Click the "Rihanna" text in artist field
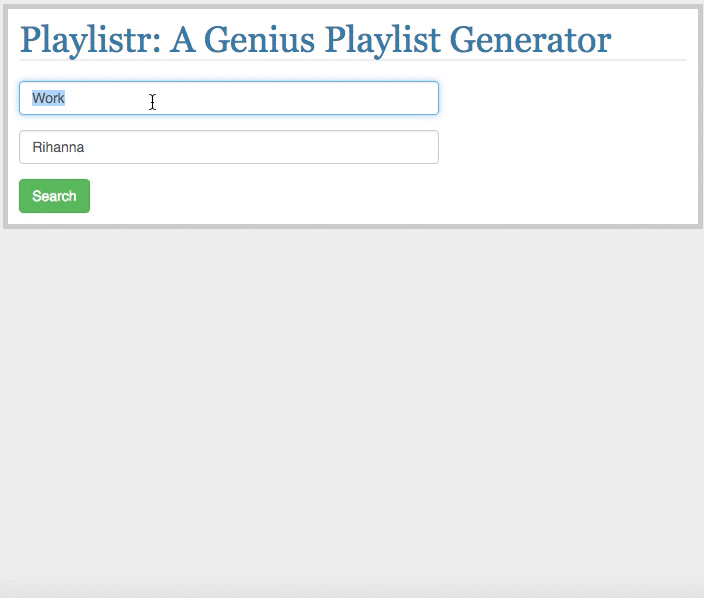 pyautogui.click(x=58, y=147)
